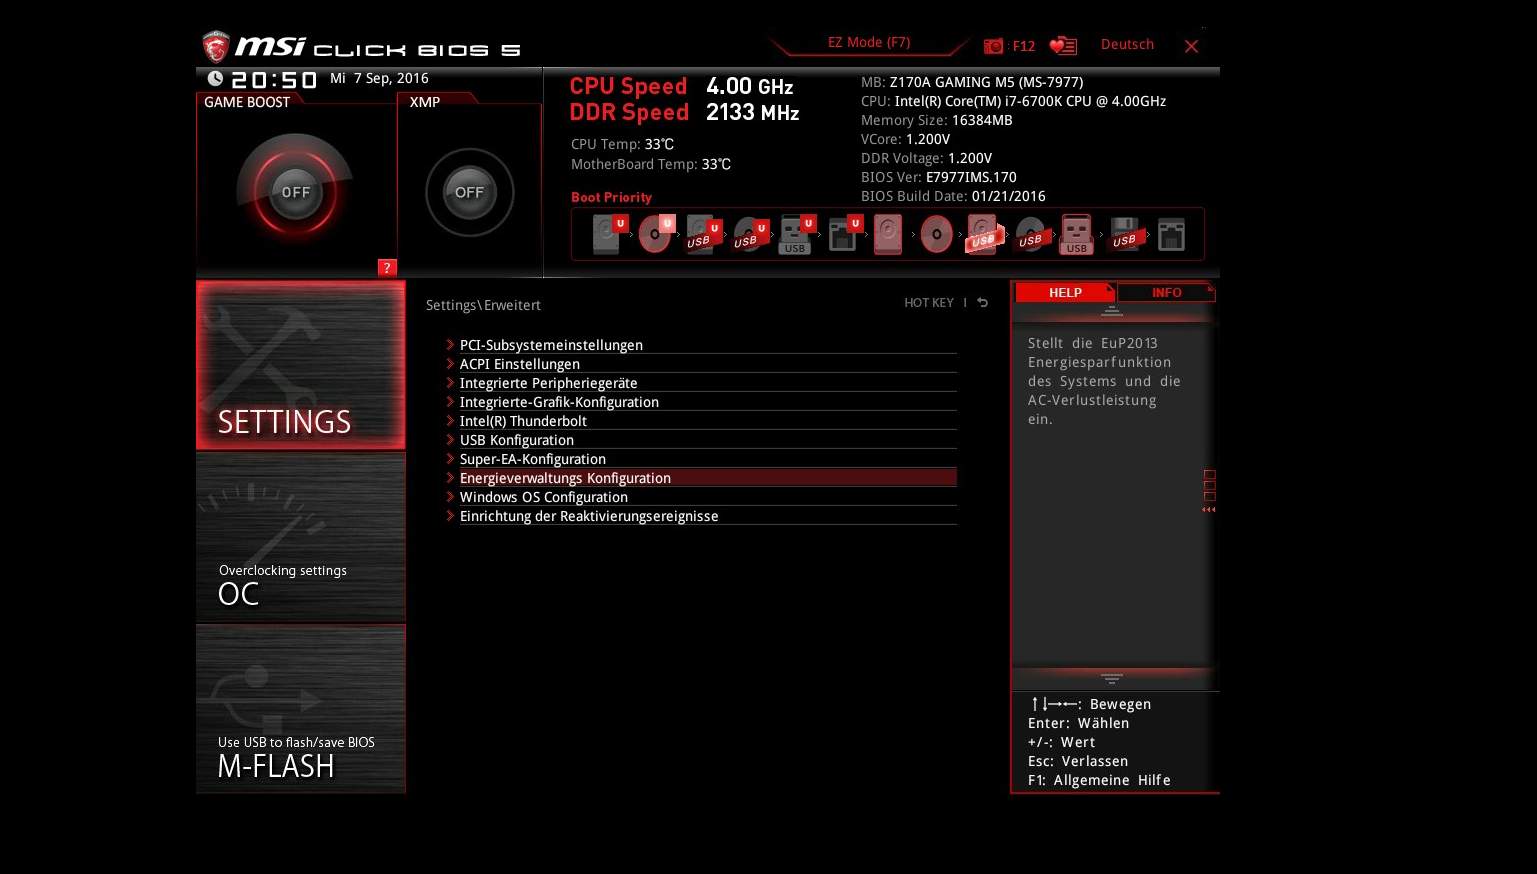Click the question mark toggle below GAME BOOST
Image resolution: width=1537 pixels, height=874 pixels.
(386, 267)
